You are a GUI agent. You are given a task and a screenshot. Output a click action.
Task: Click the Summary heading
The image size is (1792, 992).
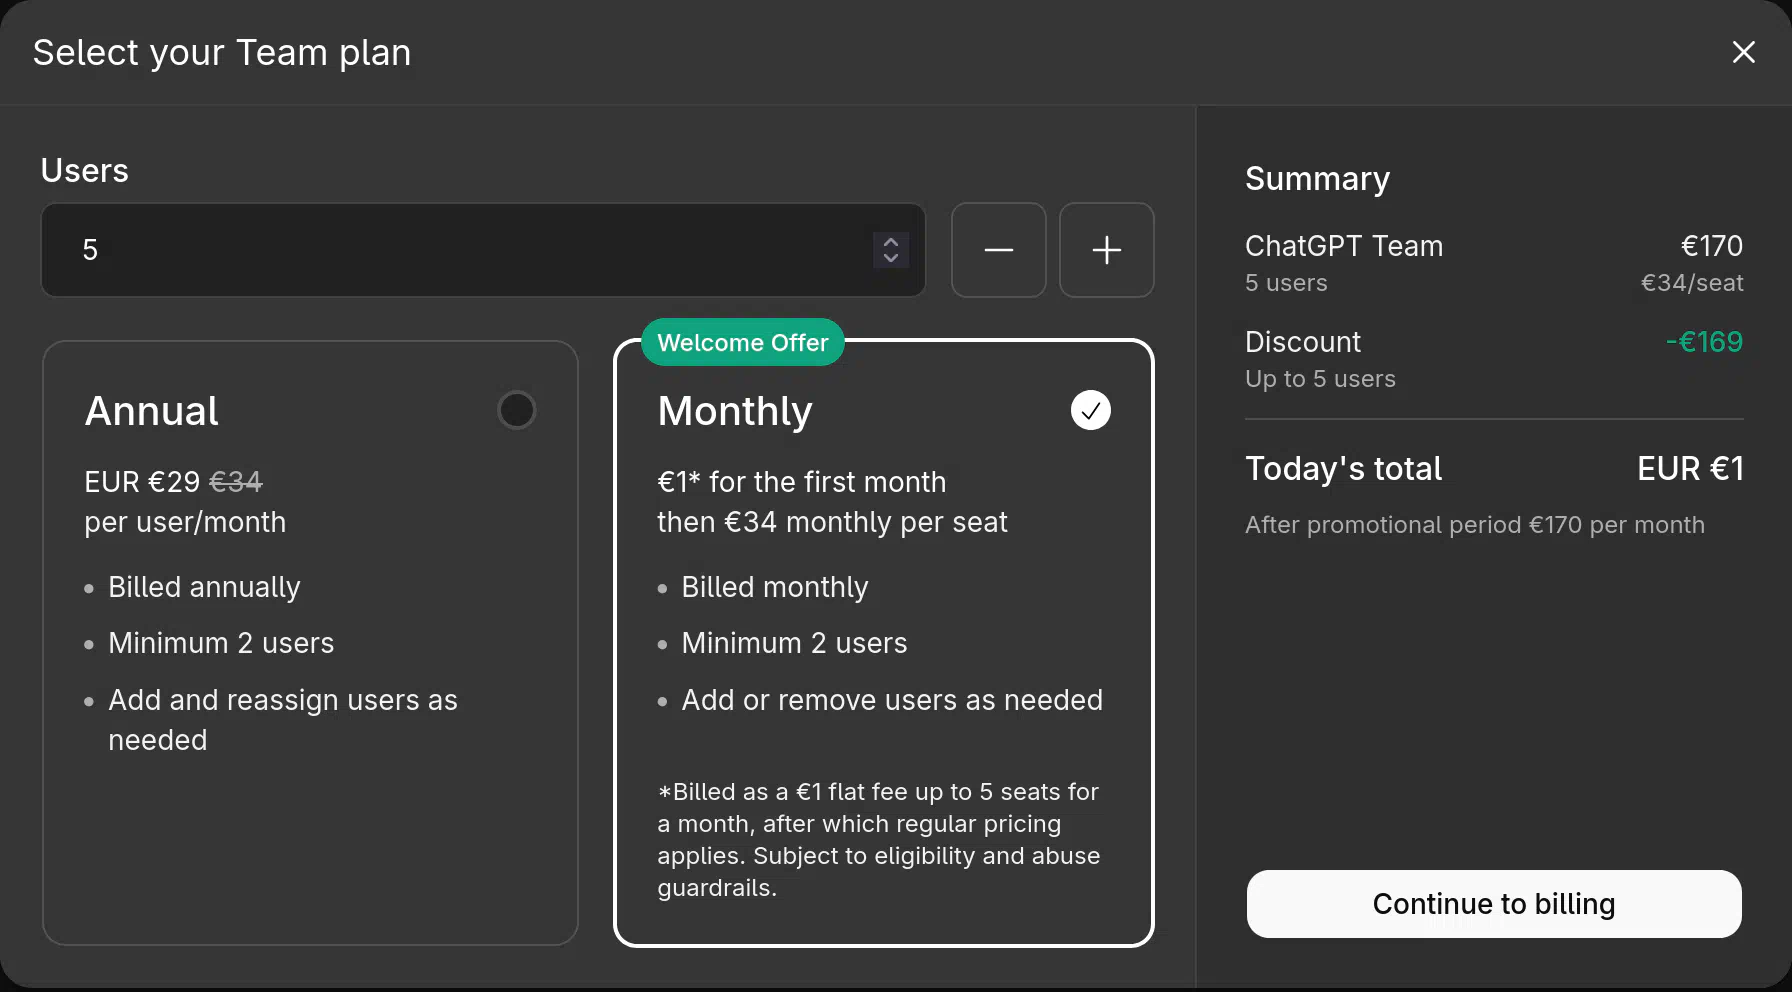[1317, 179]
